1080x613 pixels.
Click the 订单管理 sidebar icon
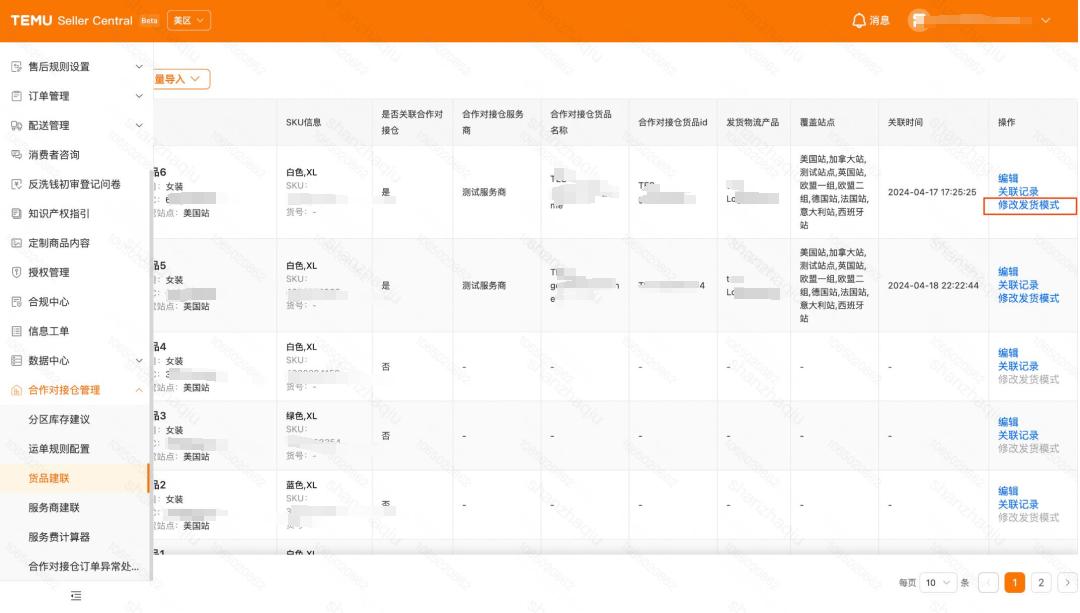click(17, 96)
